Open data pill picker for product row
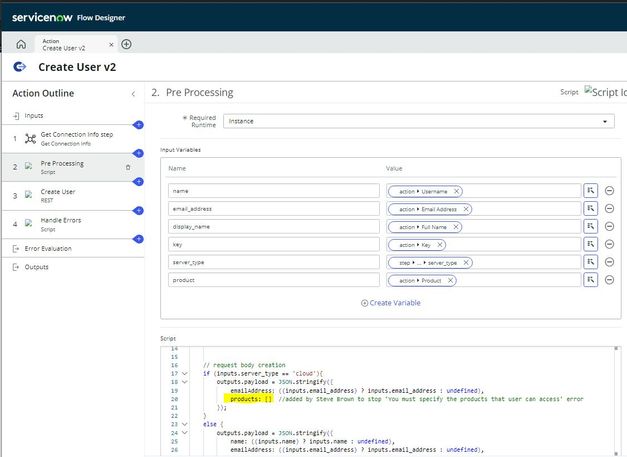Screen dimensions: 627x457 pos(591,279)
